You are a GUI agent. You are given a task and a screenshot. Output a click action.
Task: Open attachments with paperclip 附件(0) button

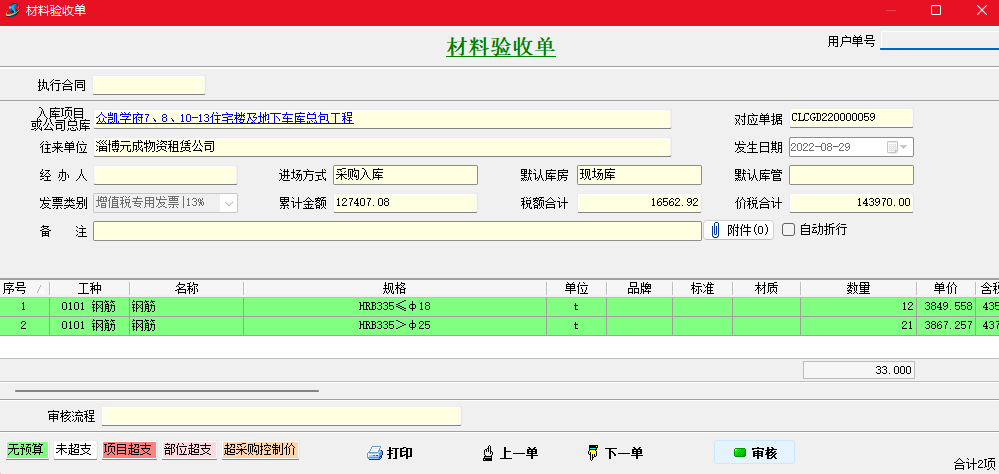tap(739, 230)
